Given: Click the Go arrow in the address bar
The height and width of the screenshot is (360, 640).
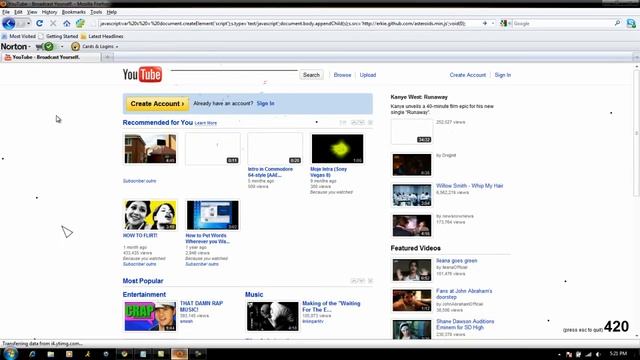Looking at the screenshot, I should [x=484, y=23].
